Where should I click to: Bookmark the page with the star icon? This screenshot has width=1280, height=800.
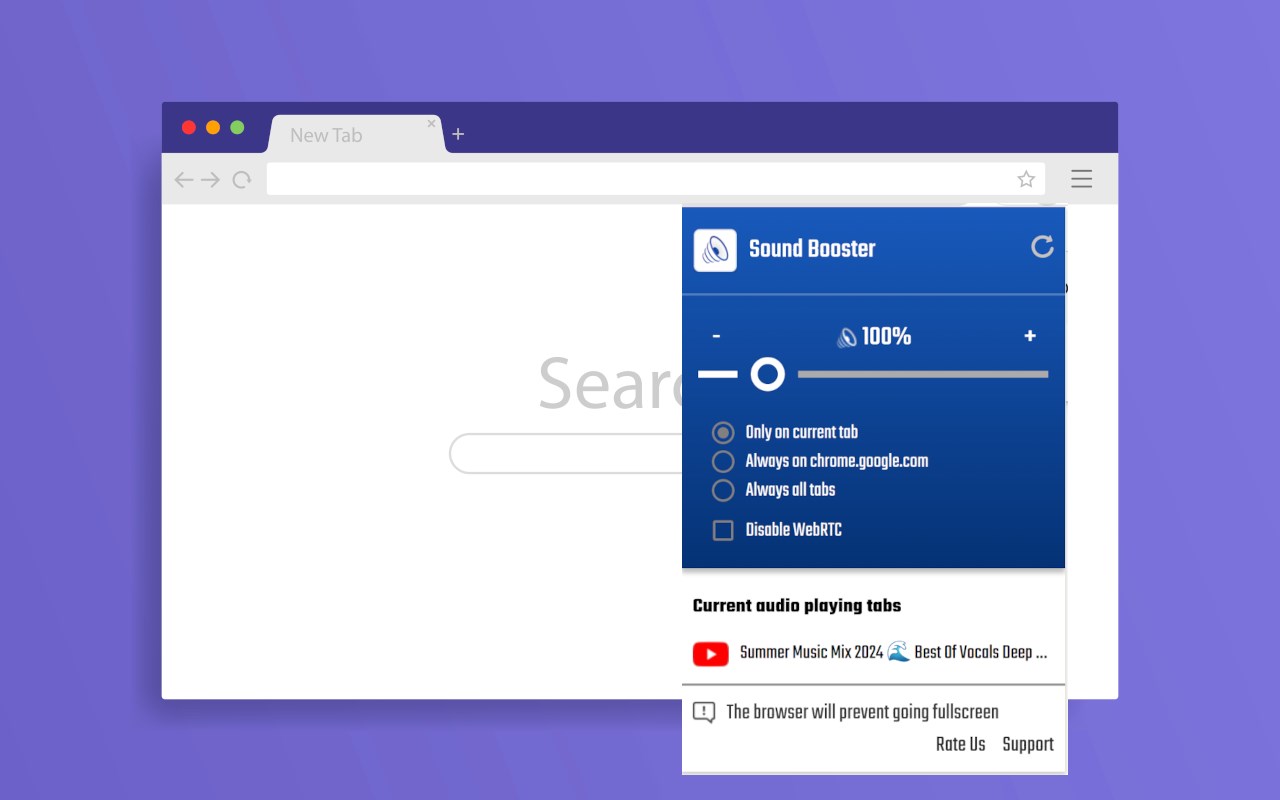click(x=1026, y=179)
